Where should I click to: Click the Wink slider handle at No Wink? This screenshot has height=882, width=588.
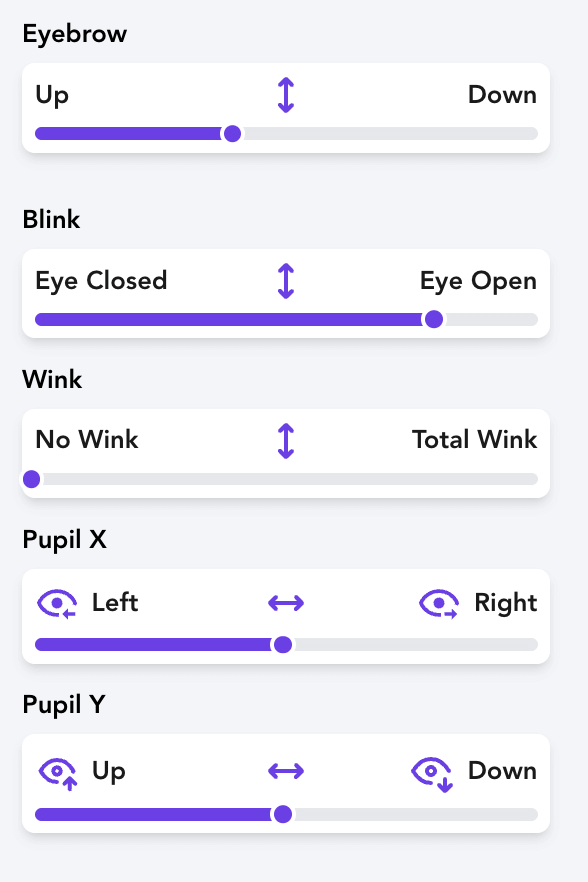pos(32,479)
